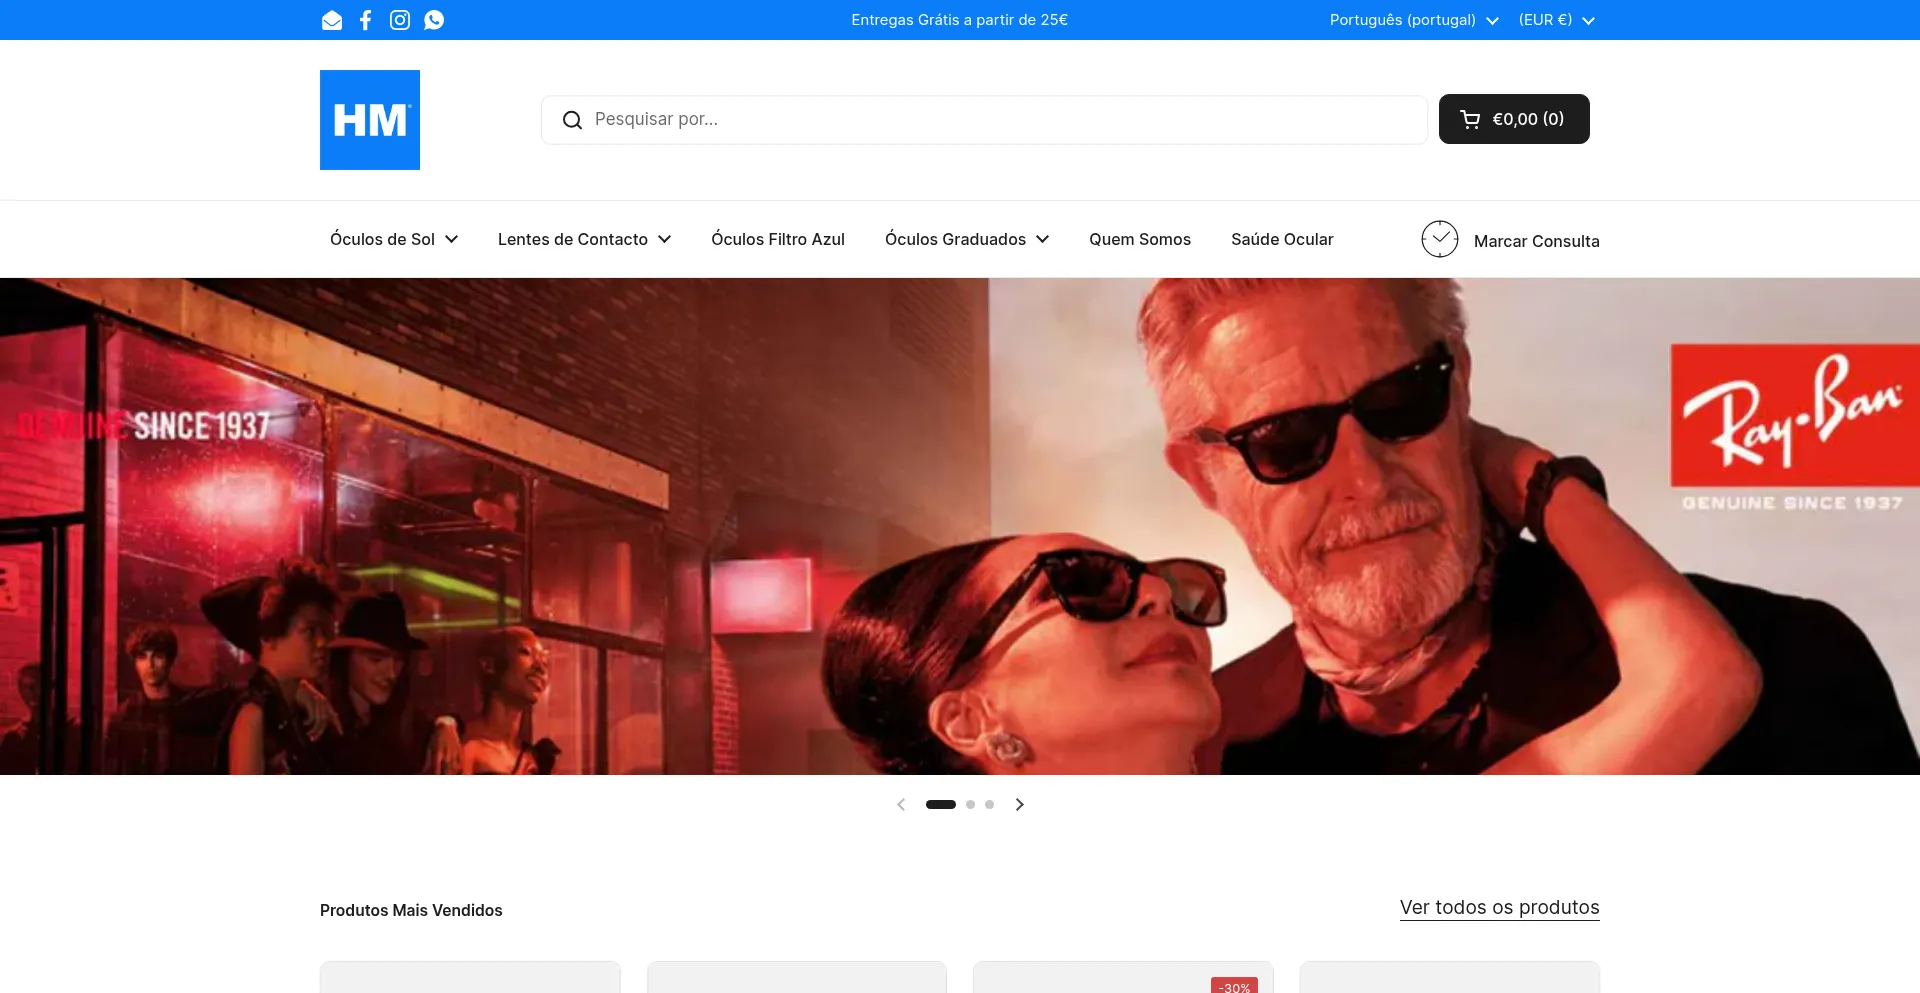This screenshot has width=1920, height=993.
Task: Open the Quem Somos page
Action: (1139, 239)
